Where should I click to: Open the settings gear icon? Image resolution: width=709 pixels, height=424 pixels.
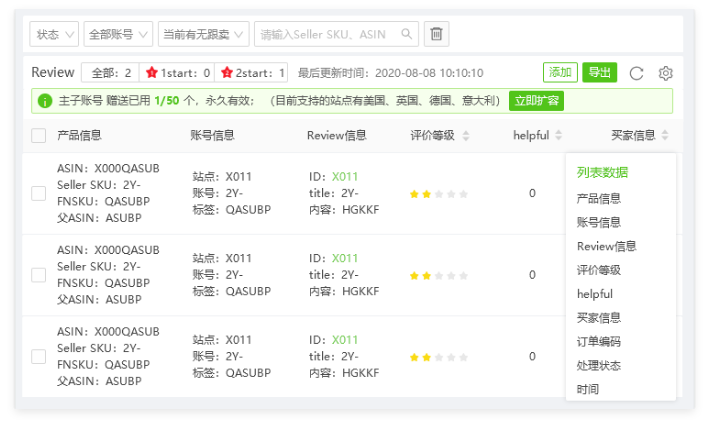point(665,73)
